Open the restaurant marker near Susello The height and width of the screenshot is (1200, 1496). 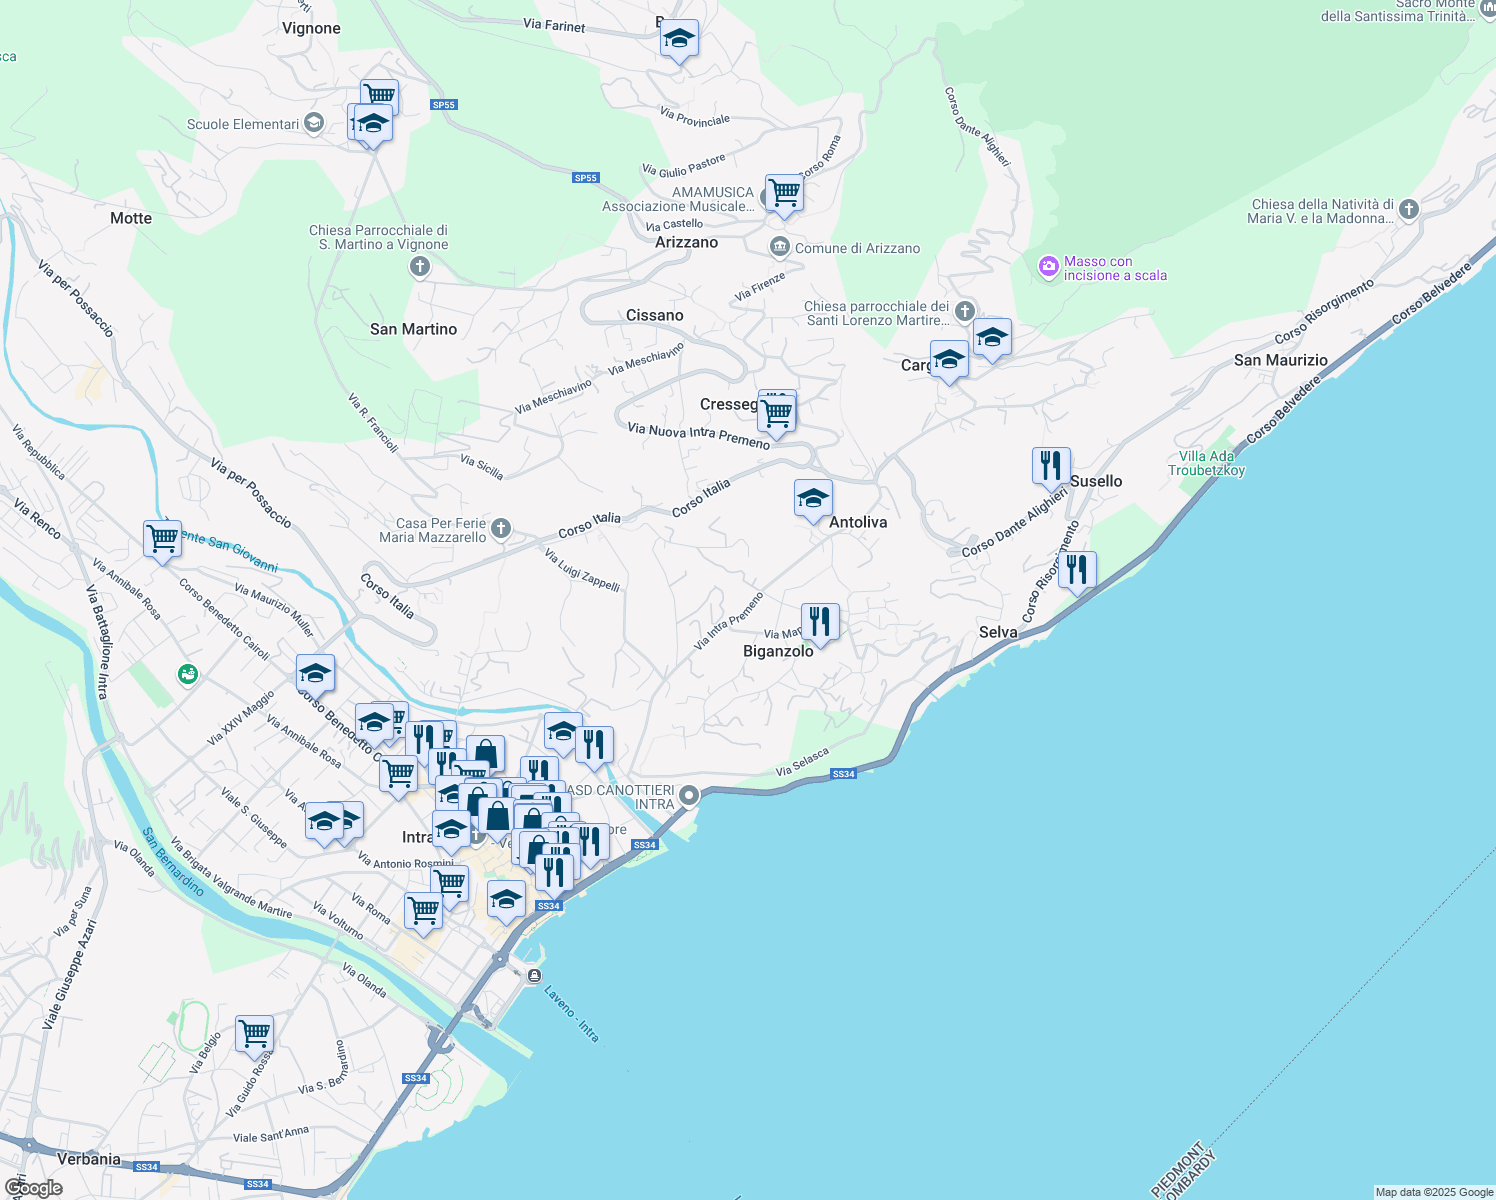point(1051,467)
